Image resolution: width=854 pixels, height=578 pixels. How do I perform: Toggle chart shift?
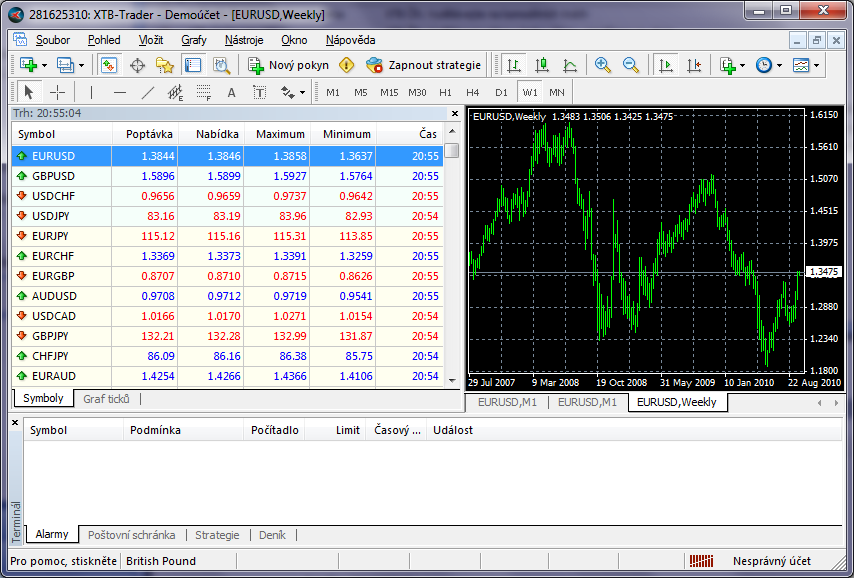point(694,65)
